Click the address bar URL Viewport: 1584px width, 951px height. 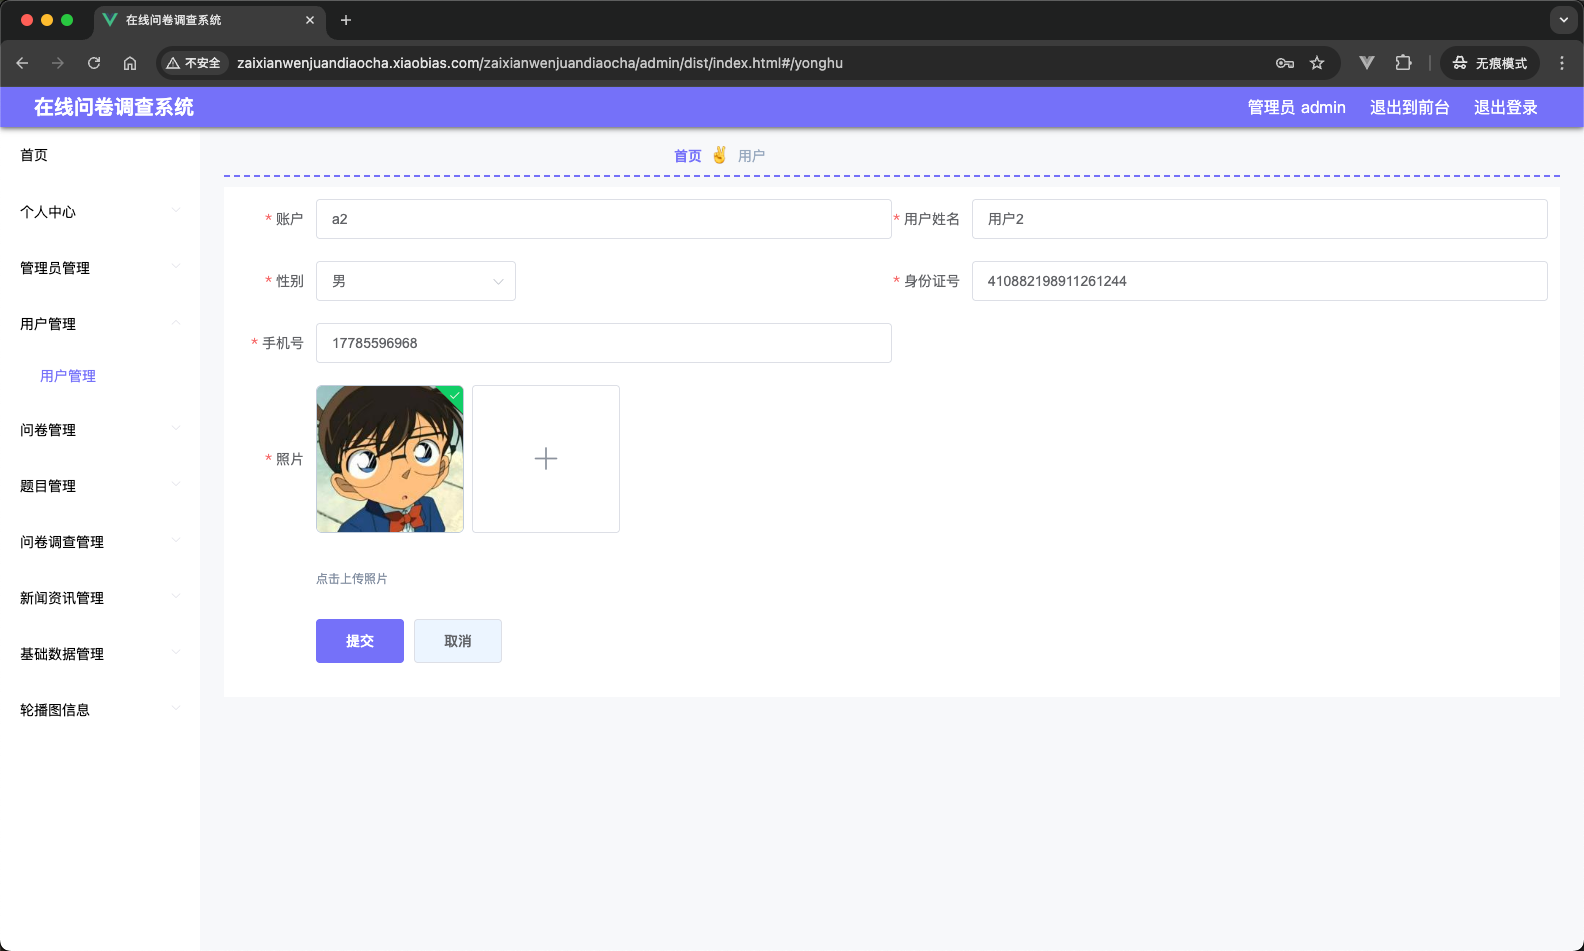540,63
